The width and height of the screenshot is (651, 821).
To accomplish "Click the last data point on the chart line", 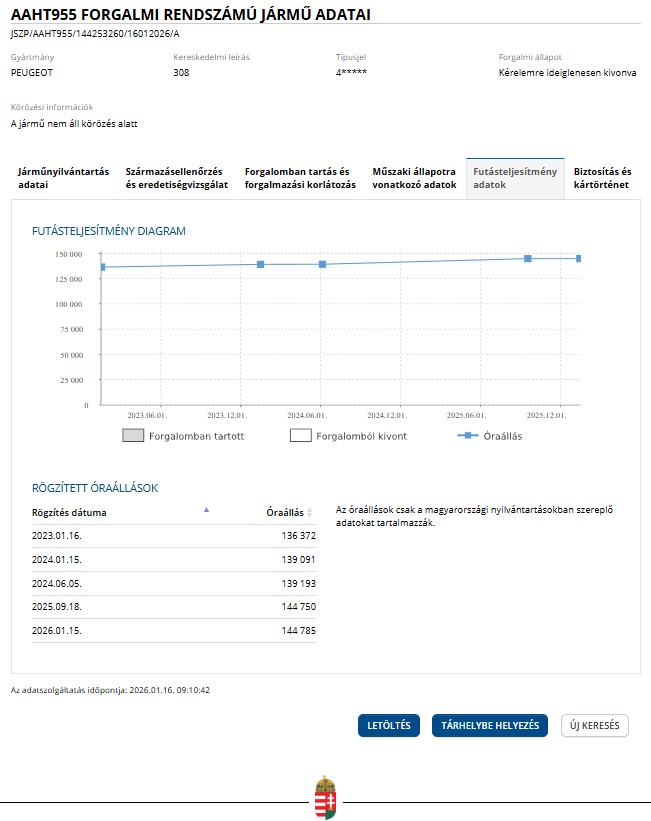I will point(578,258).
